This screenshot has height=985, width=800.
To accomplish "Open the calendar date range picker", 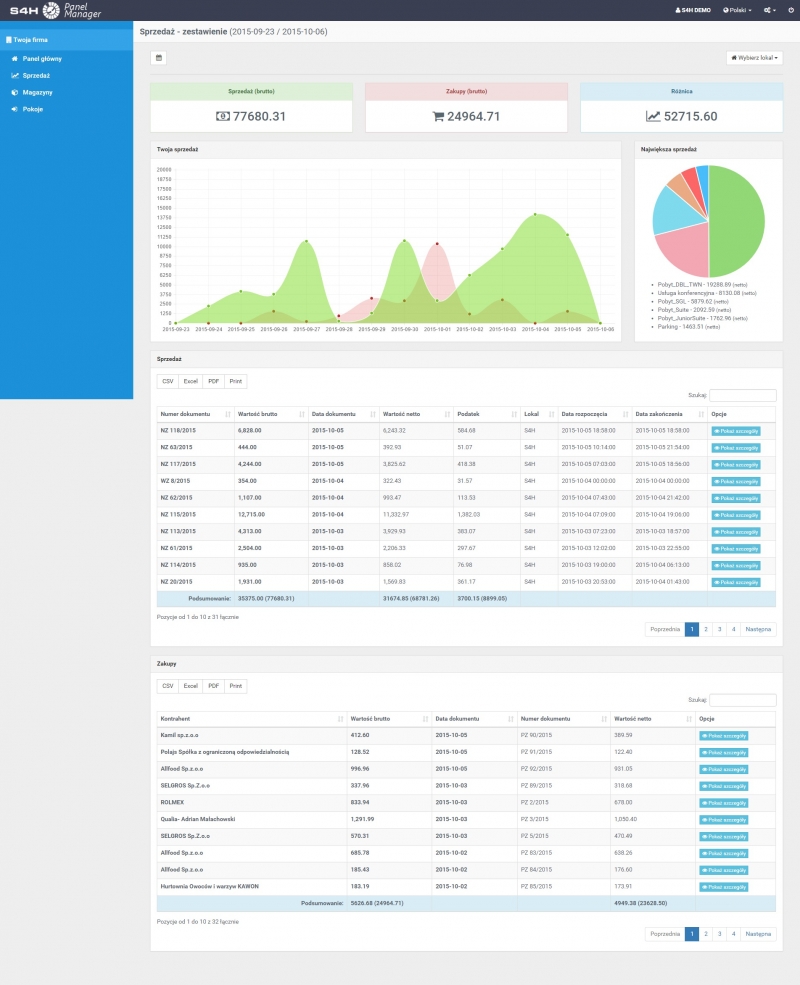I will pos(158,58).
